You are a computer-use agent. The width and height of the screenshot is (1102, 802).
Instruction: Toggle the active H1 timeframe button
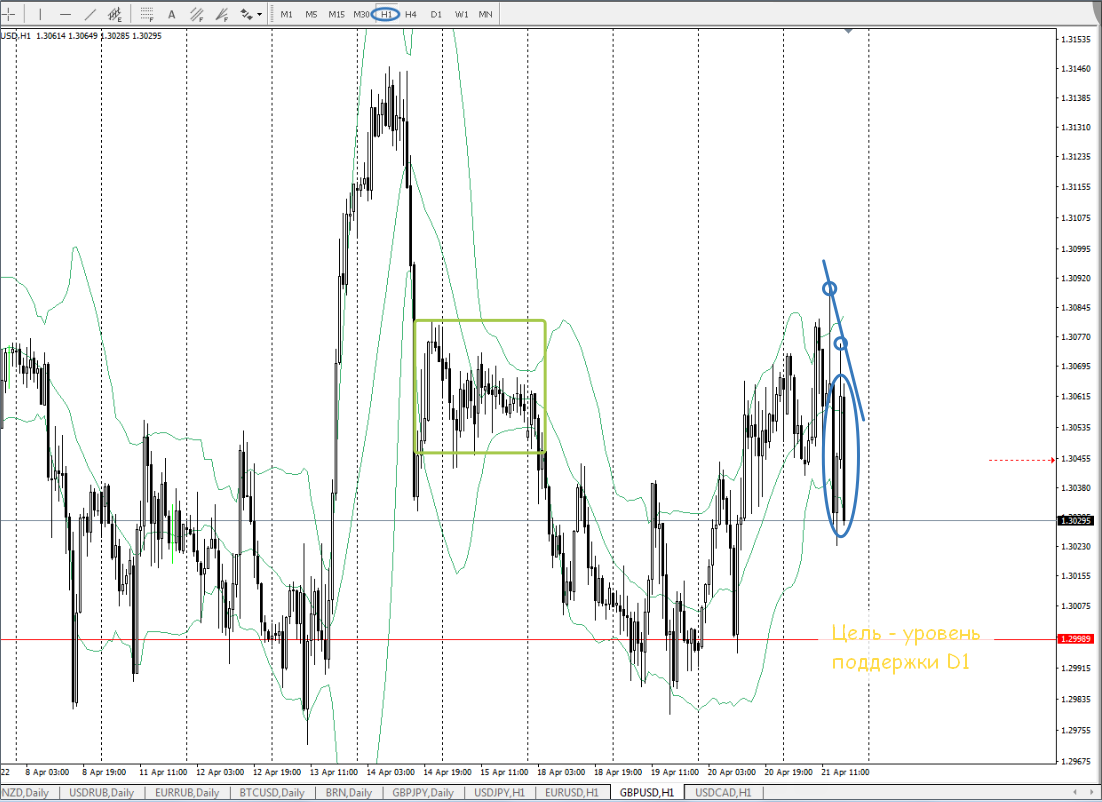pyautogui.click(x=387, y=14)
